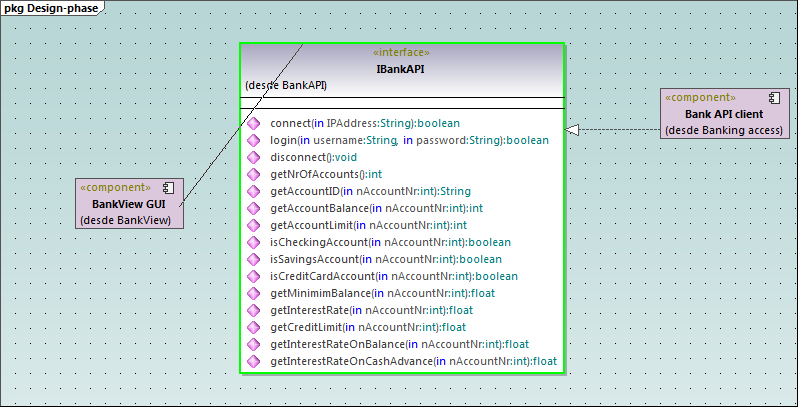Click the diamond icon beside getCreditLimit
This screenshot has width=798, height=407.
(x=253, y=328)
